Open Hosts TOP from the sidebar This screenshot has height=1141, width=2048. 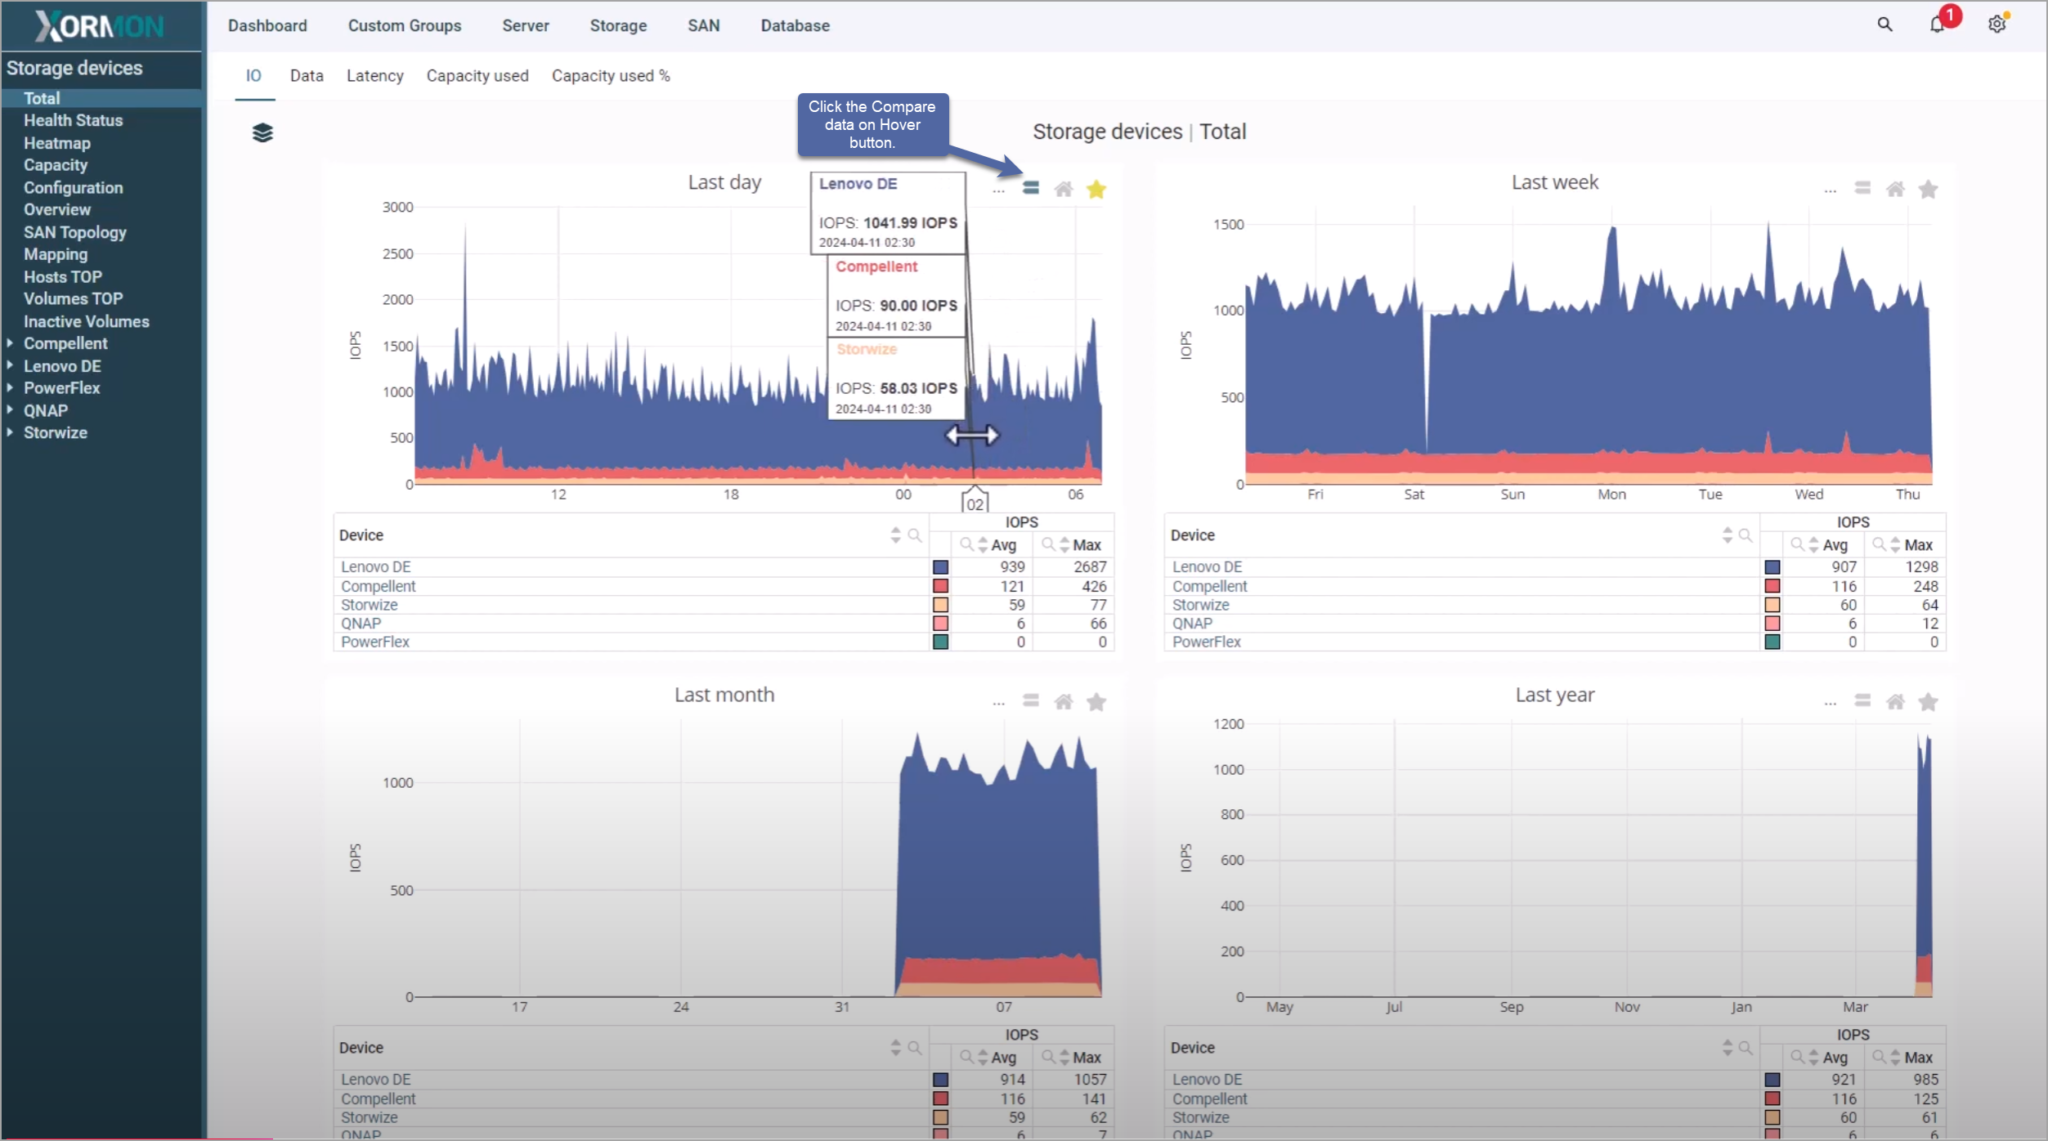(62, 276)
